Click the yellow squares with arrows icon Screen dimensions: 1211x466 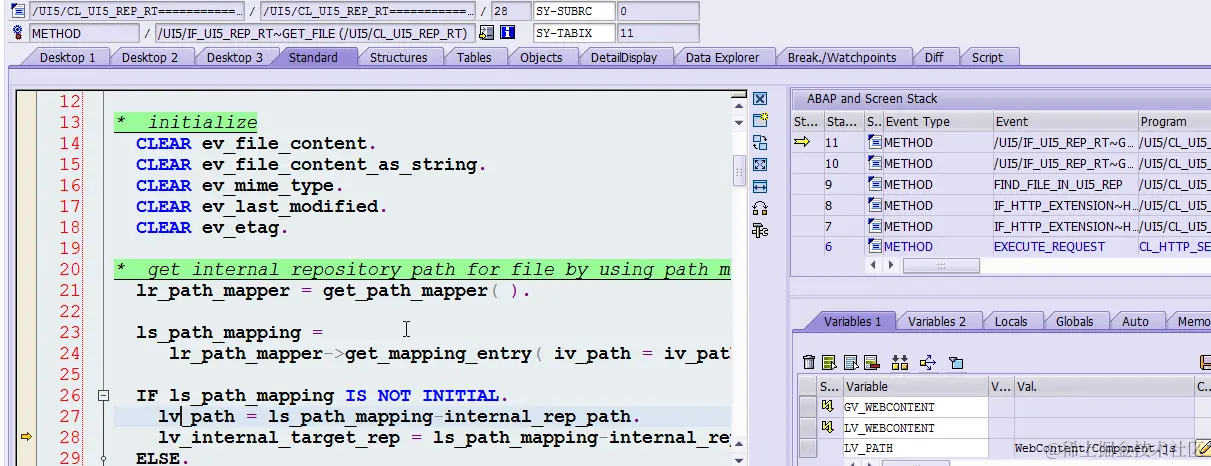point(899,362)
